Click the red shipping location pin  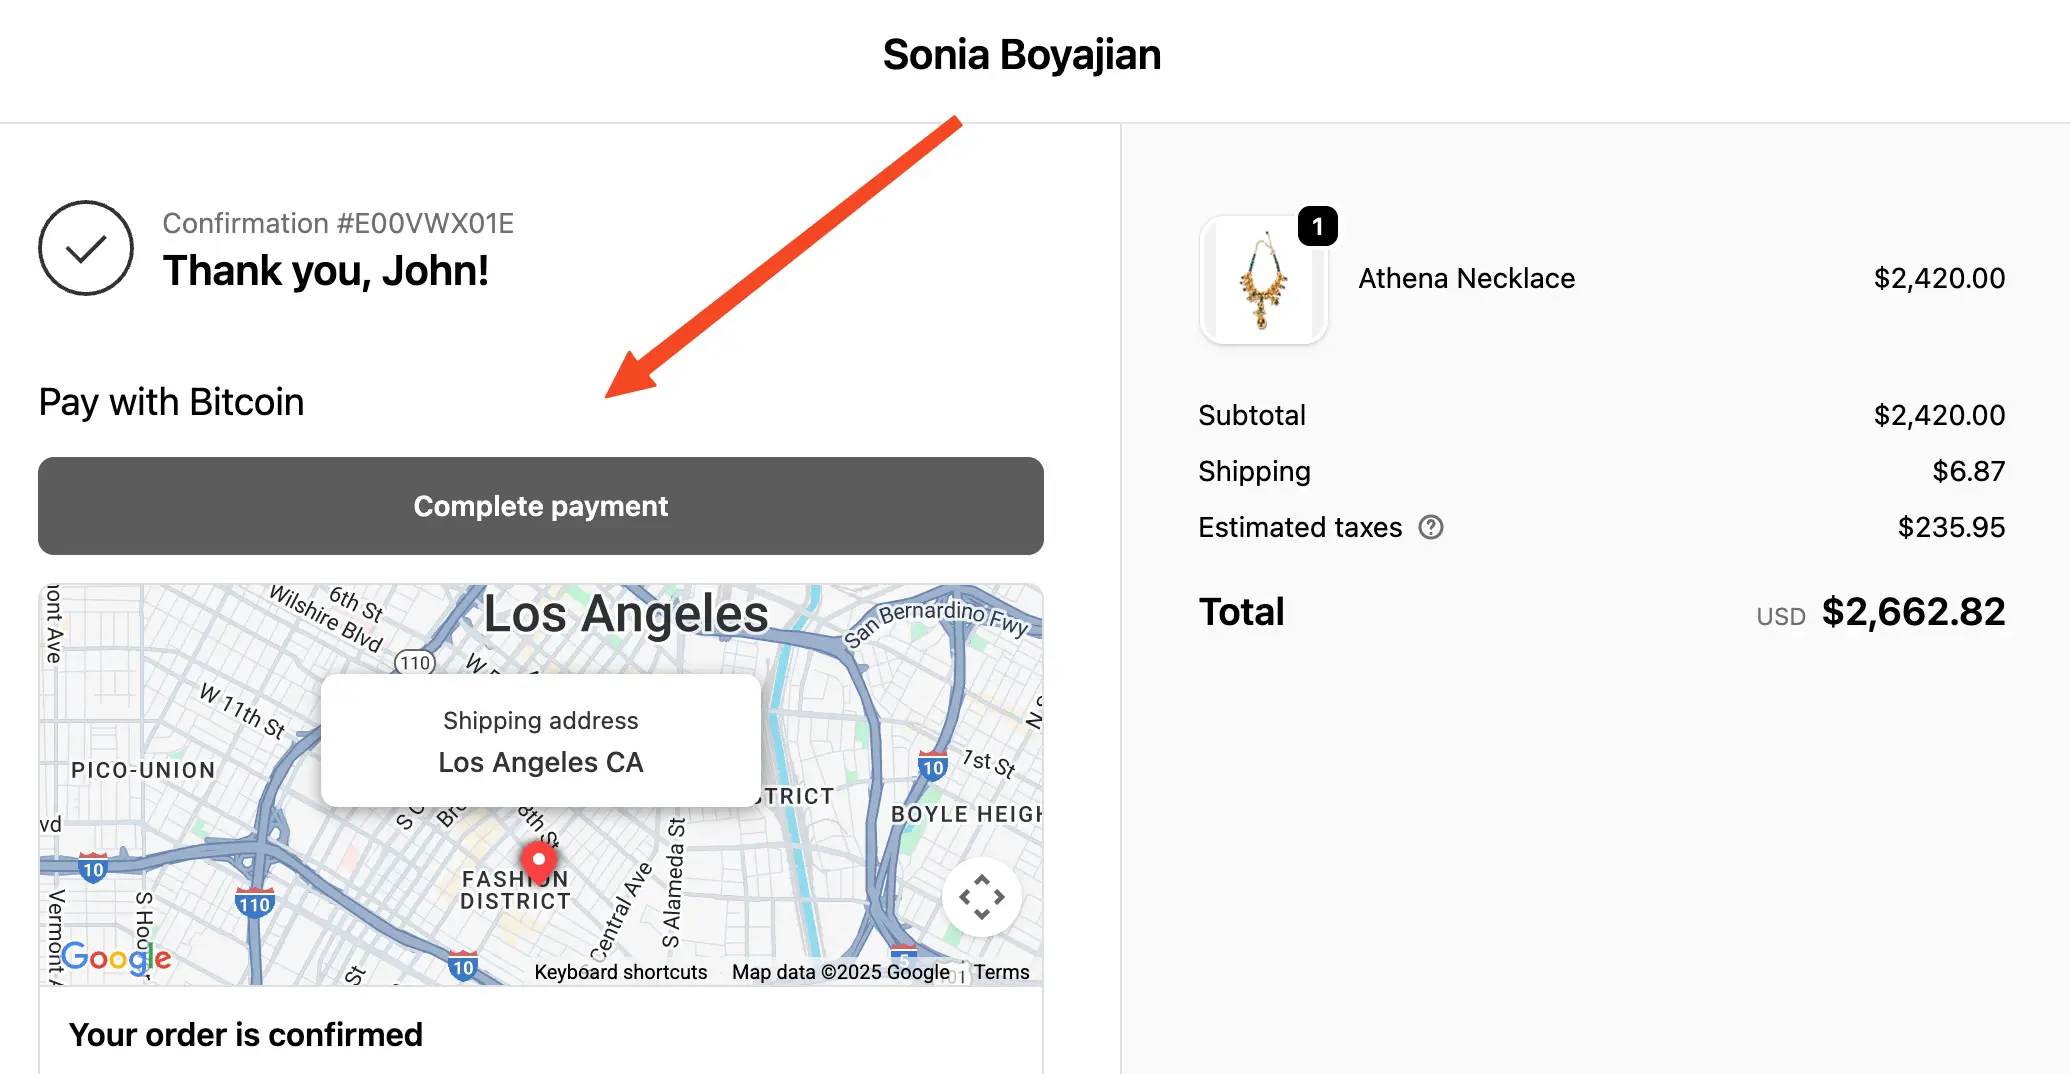pos(540,860)
